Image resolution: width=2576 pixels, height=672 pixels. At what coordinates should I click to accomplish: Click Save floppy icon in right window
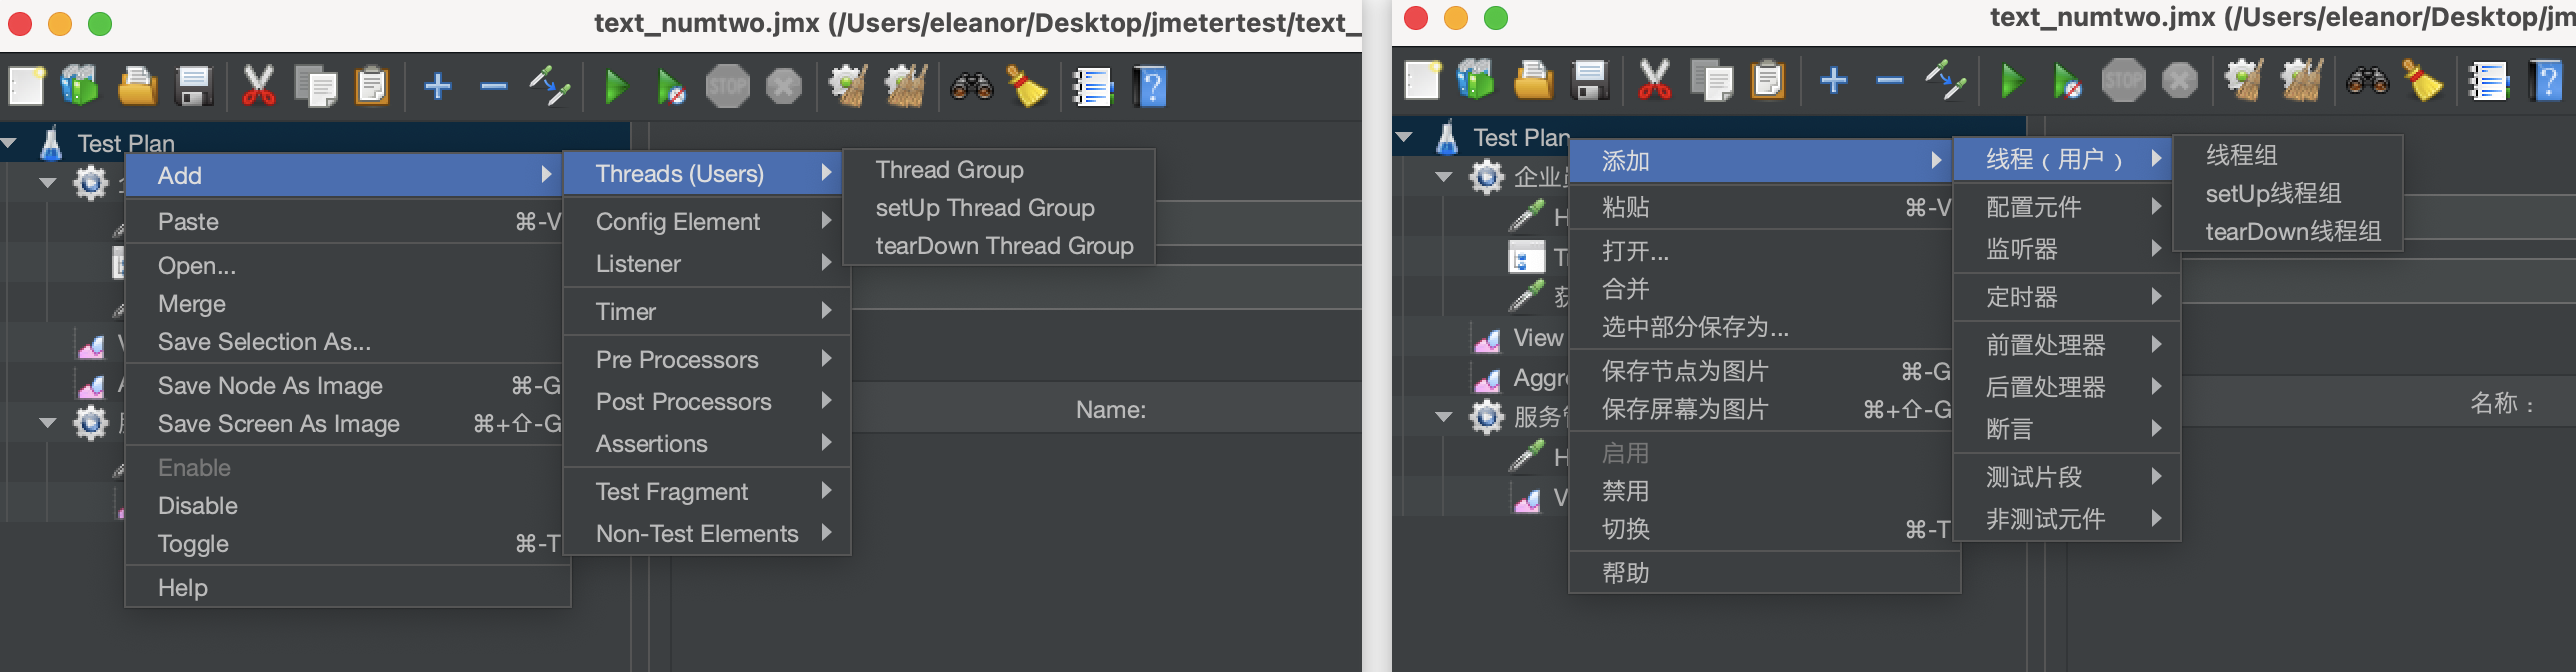pyautogui.click(x=1590, y=80)
